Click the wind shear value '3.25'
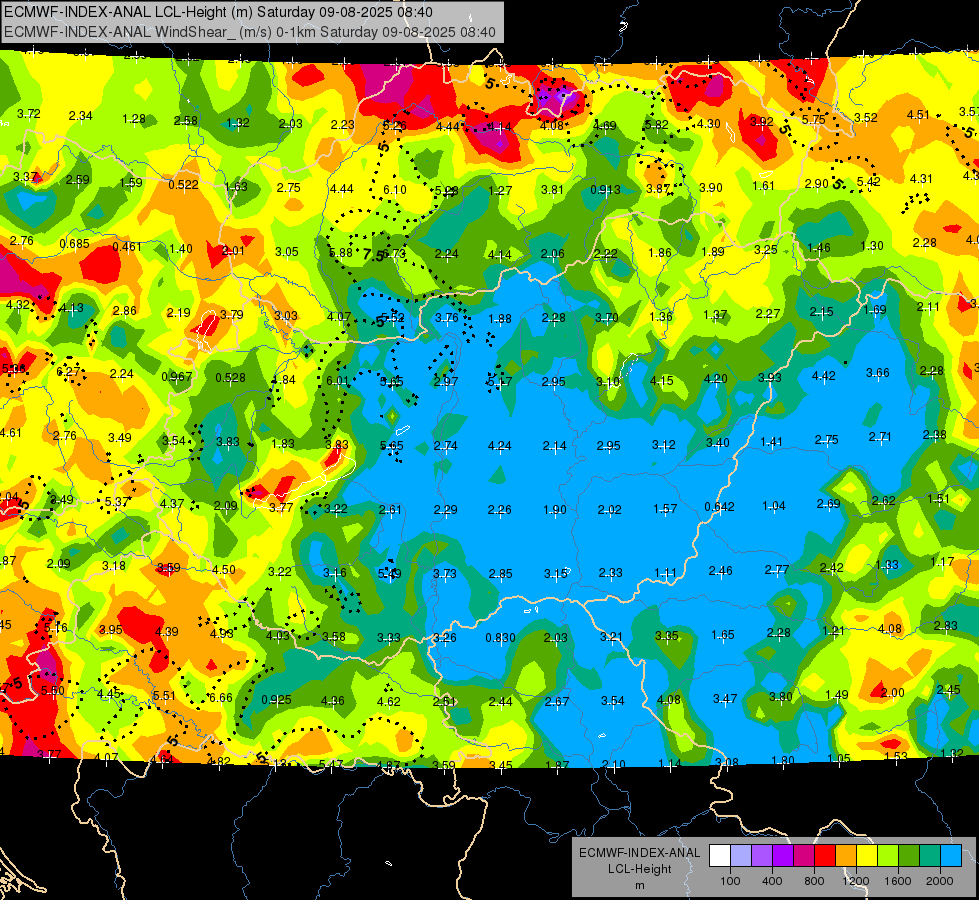Viewport: 979px width, 900px height. coord(765,250)
